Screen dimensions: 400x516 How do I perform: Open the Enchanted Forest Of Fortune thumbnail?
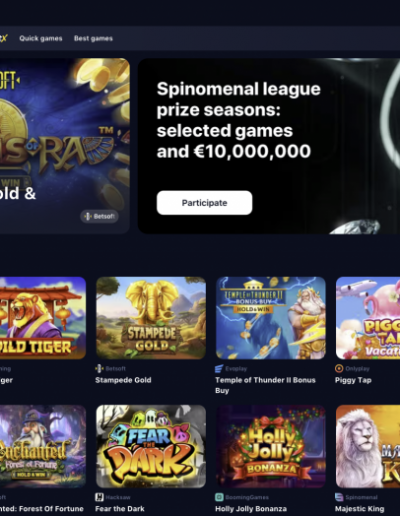click(x=43, y=446)
